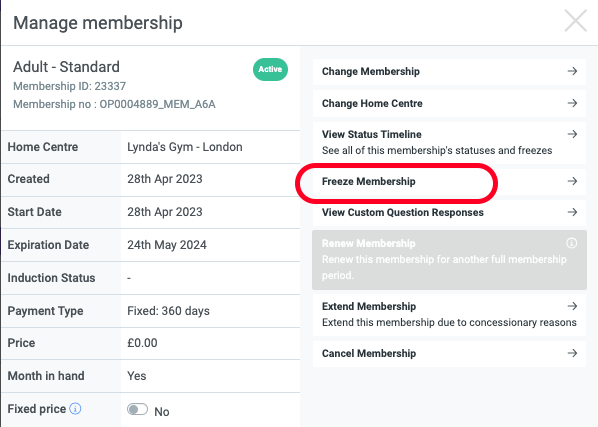Click the arrow icon beside Extend Membership

coord(572,306)
